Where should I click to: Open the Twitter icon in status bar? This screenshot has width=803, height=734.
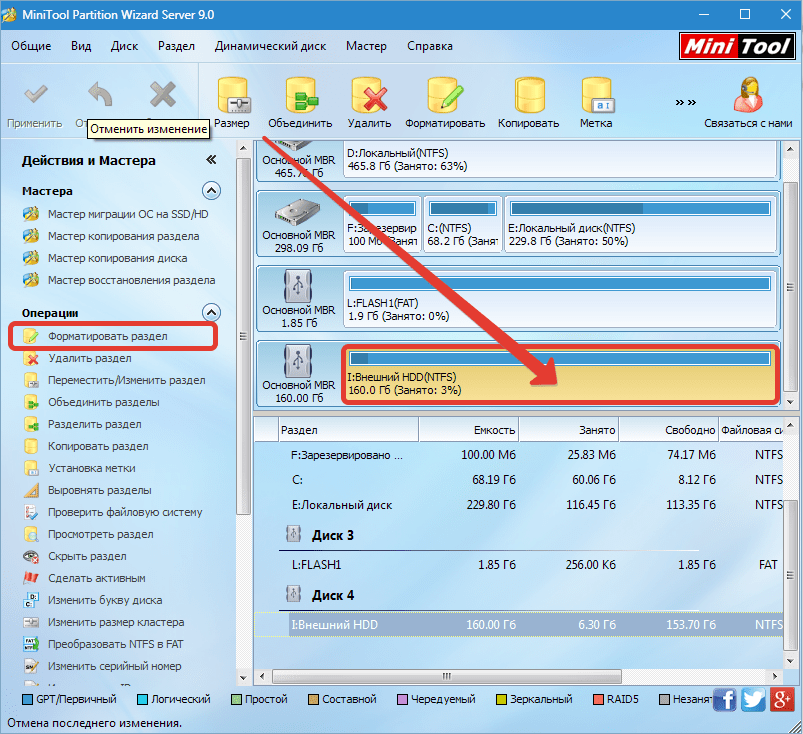tap(754, 700)
